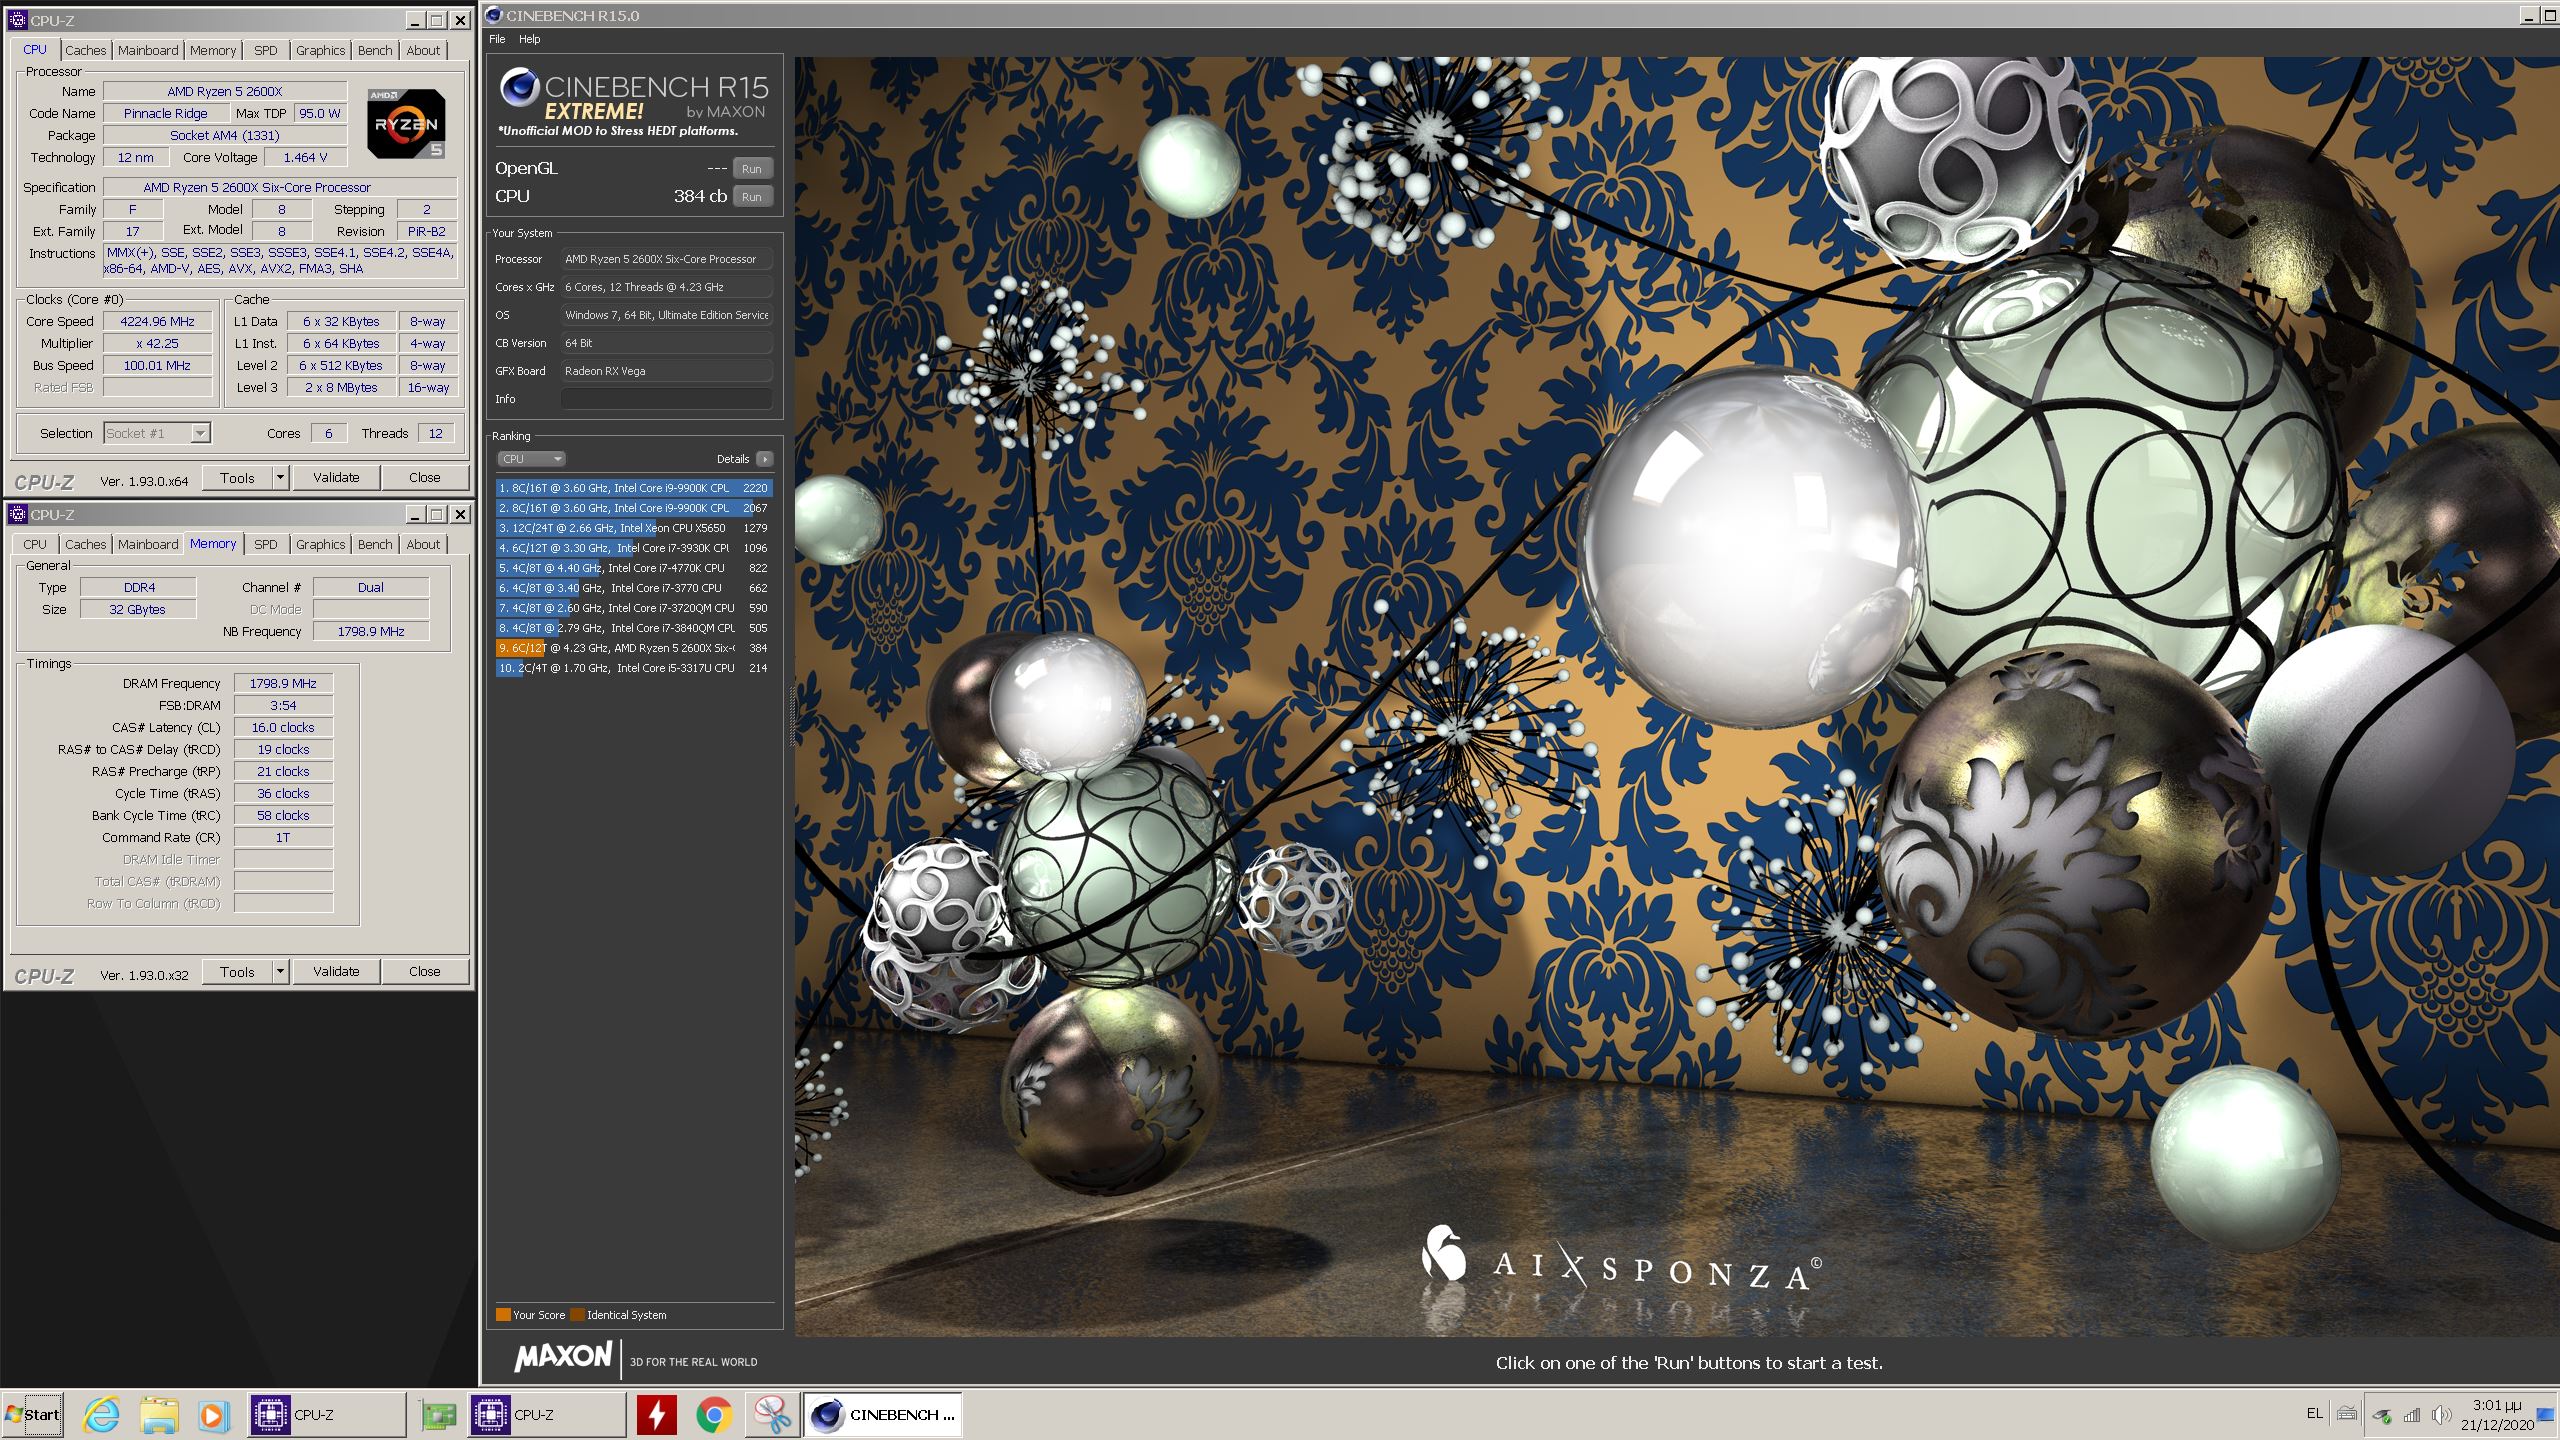Image resolution: width=2560 pixels, height=1440 pixels.
Task: Click the Core Speed 4224.96 MHz value
Action: (158, 322)
